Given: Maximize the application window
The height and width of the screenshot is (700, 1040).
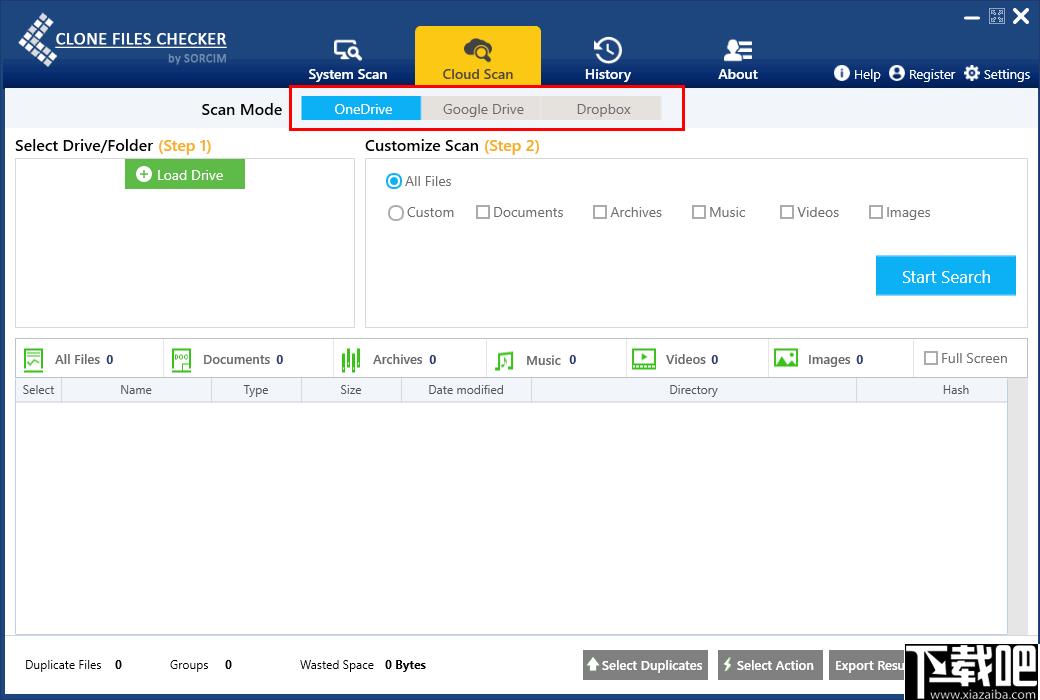Looking at the screenshot, I should coord(996,17).
